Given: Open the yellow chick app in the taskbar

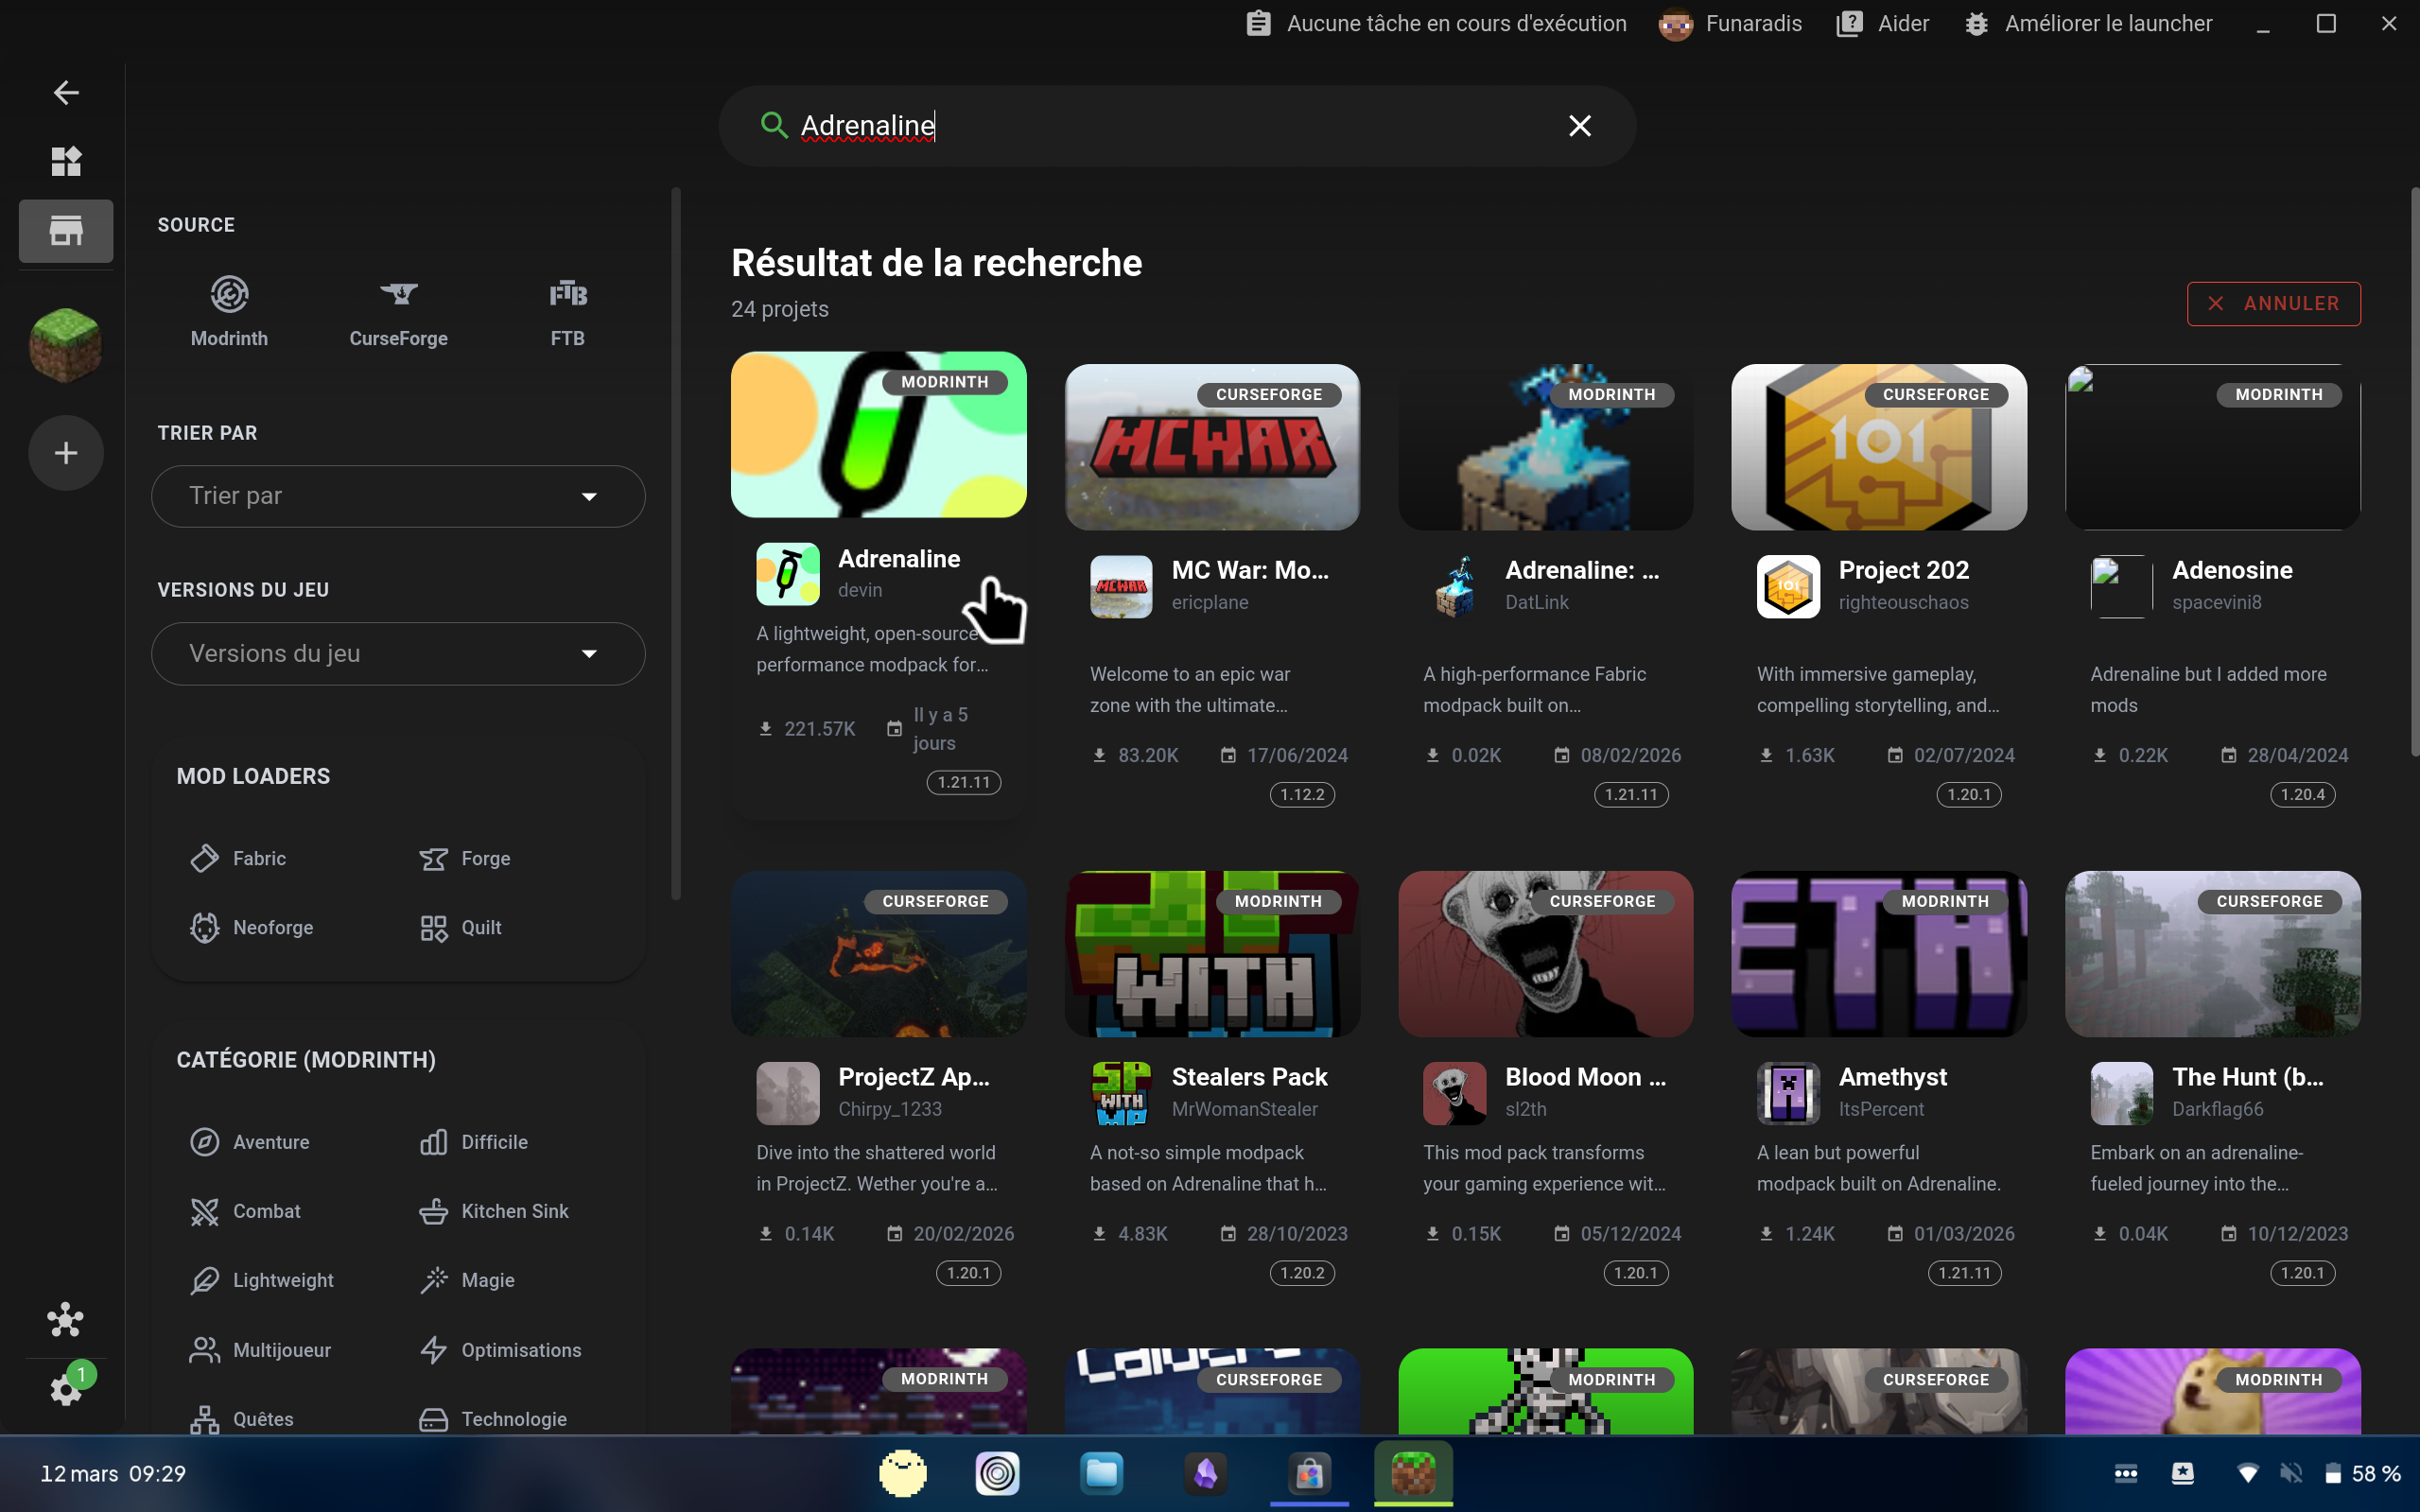Looking at the screenshot, I should [902, 1474].
